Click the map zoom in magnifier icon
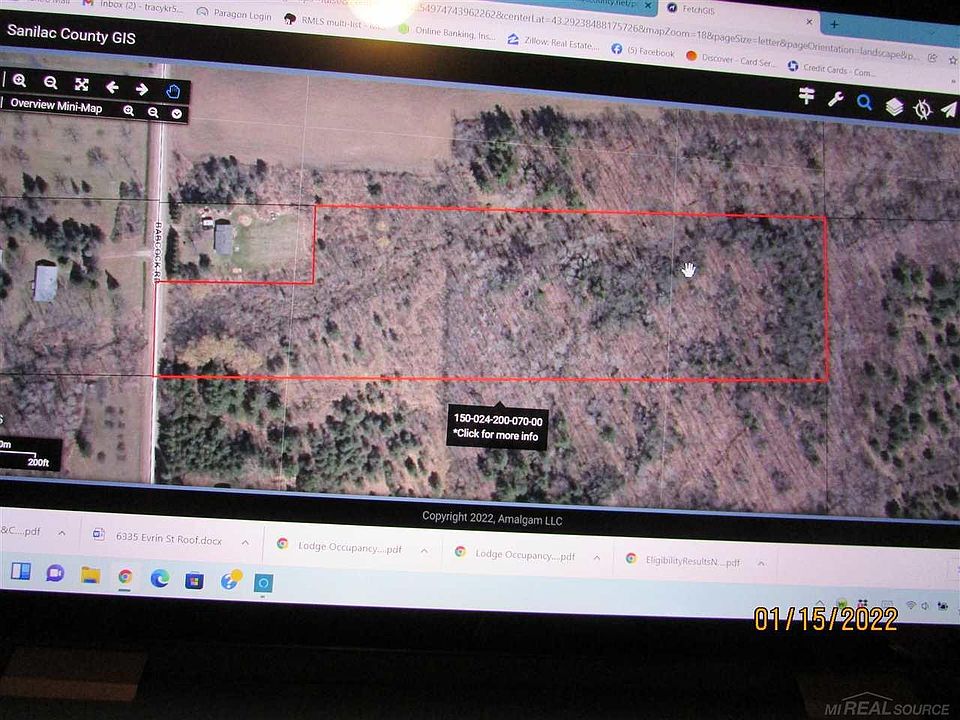Viewport: 960px width, 720px height. coord(20,80)
